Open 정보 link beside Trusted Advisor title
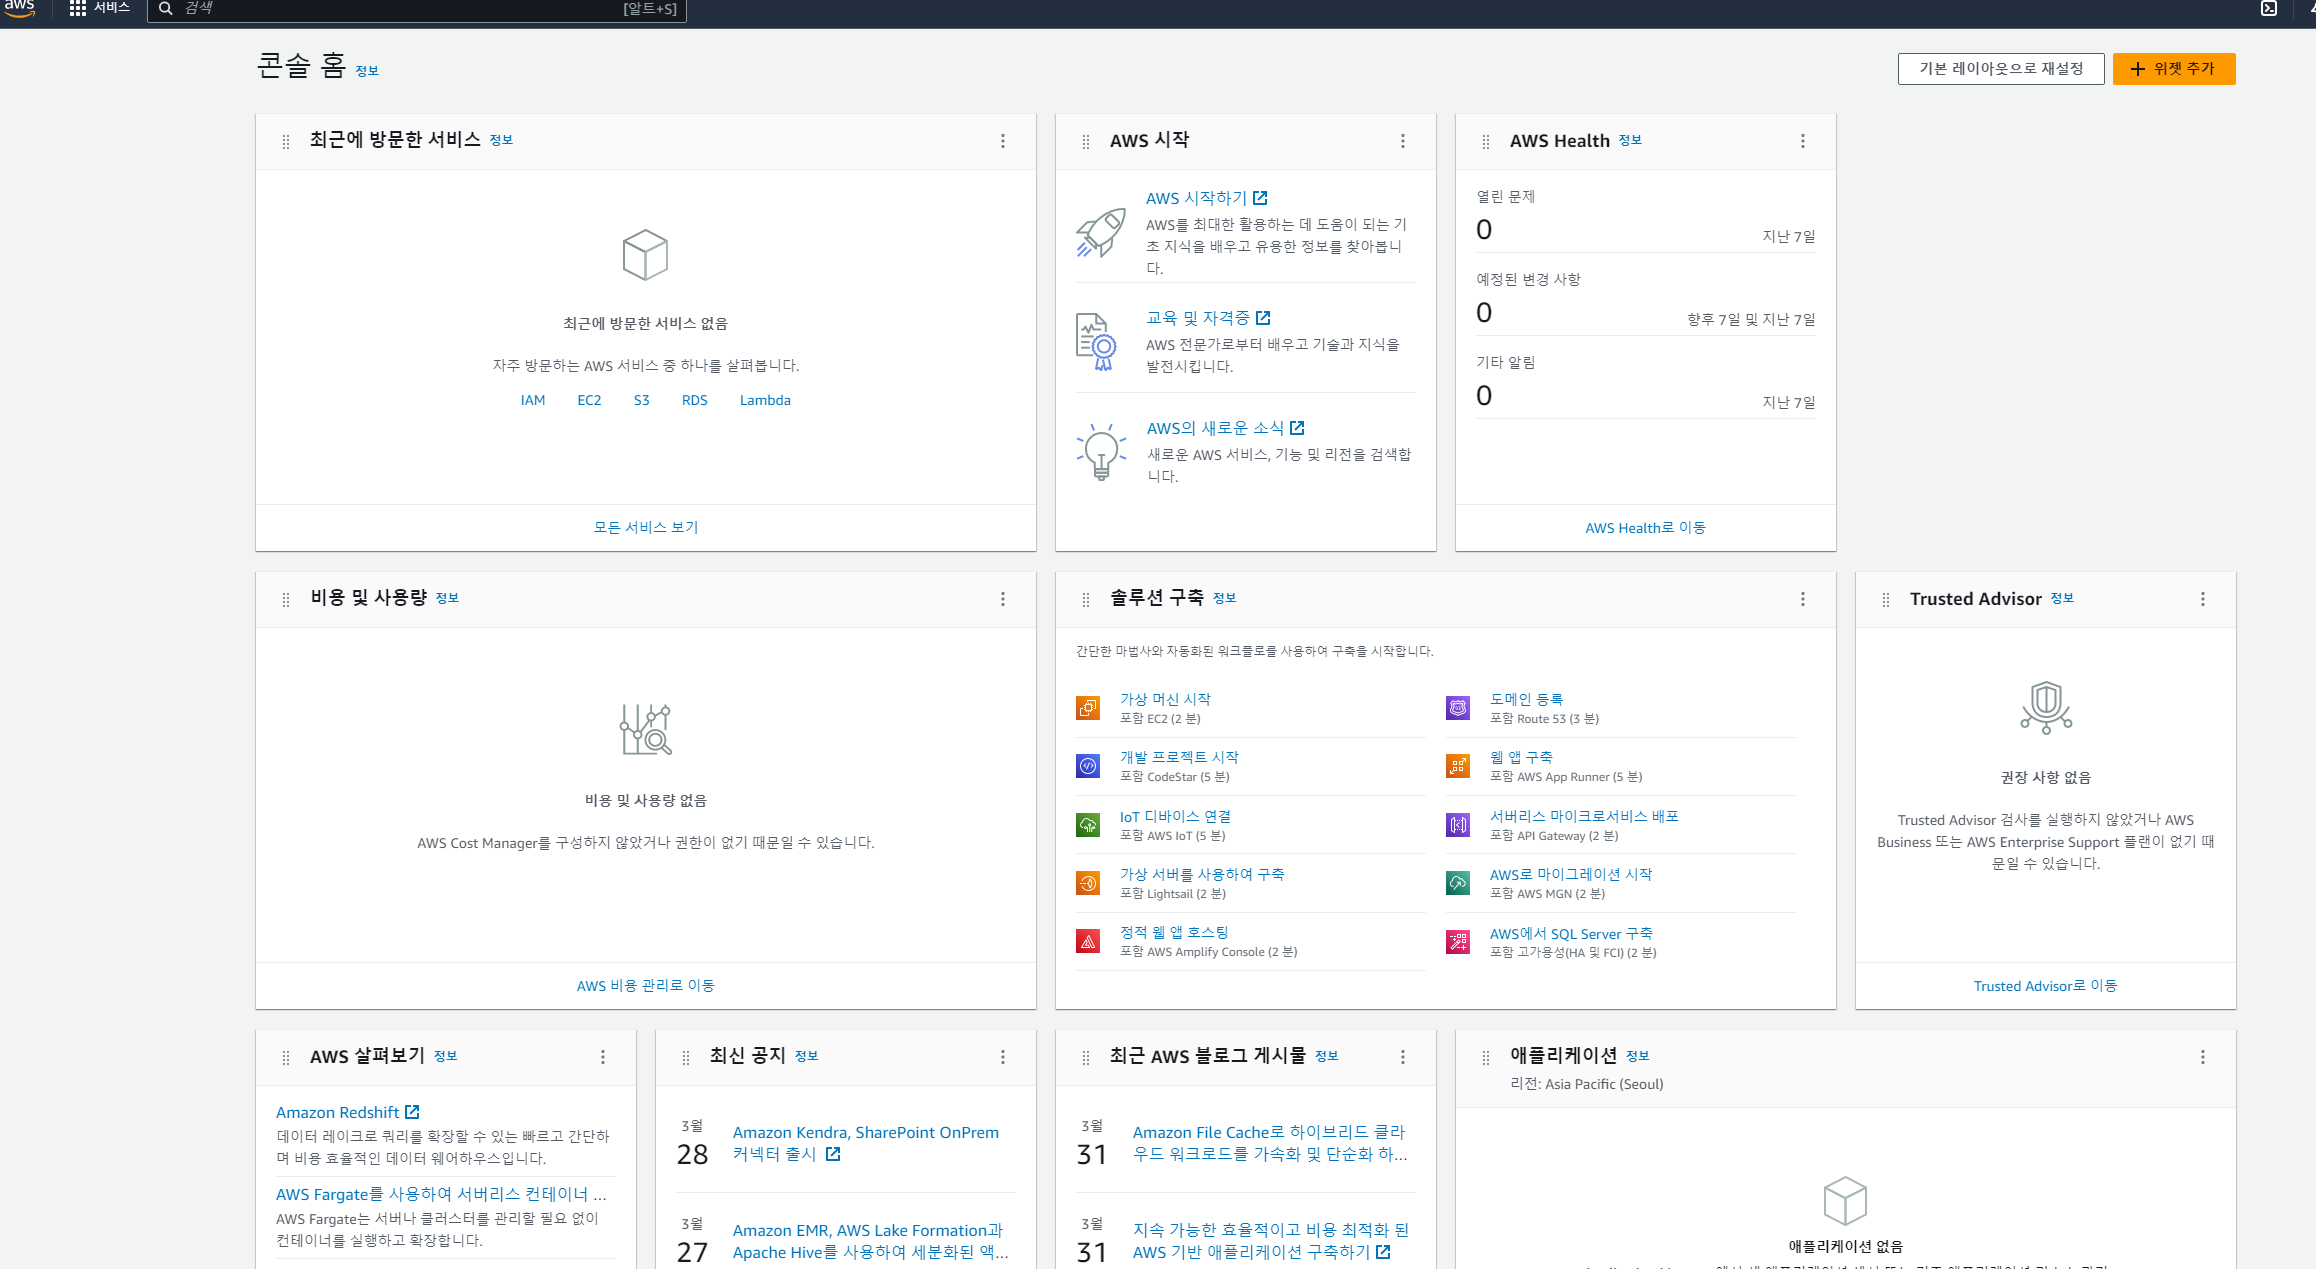This screenshot has height=1269, width=2316. click(2062, 598)
